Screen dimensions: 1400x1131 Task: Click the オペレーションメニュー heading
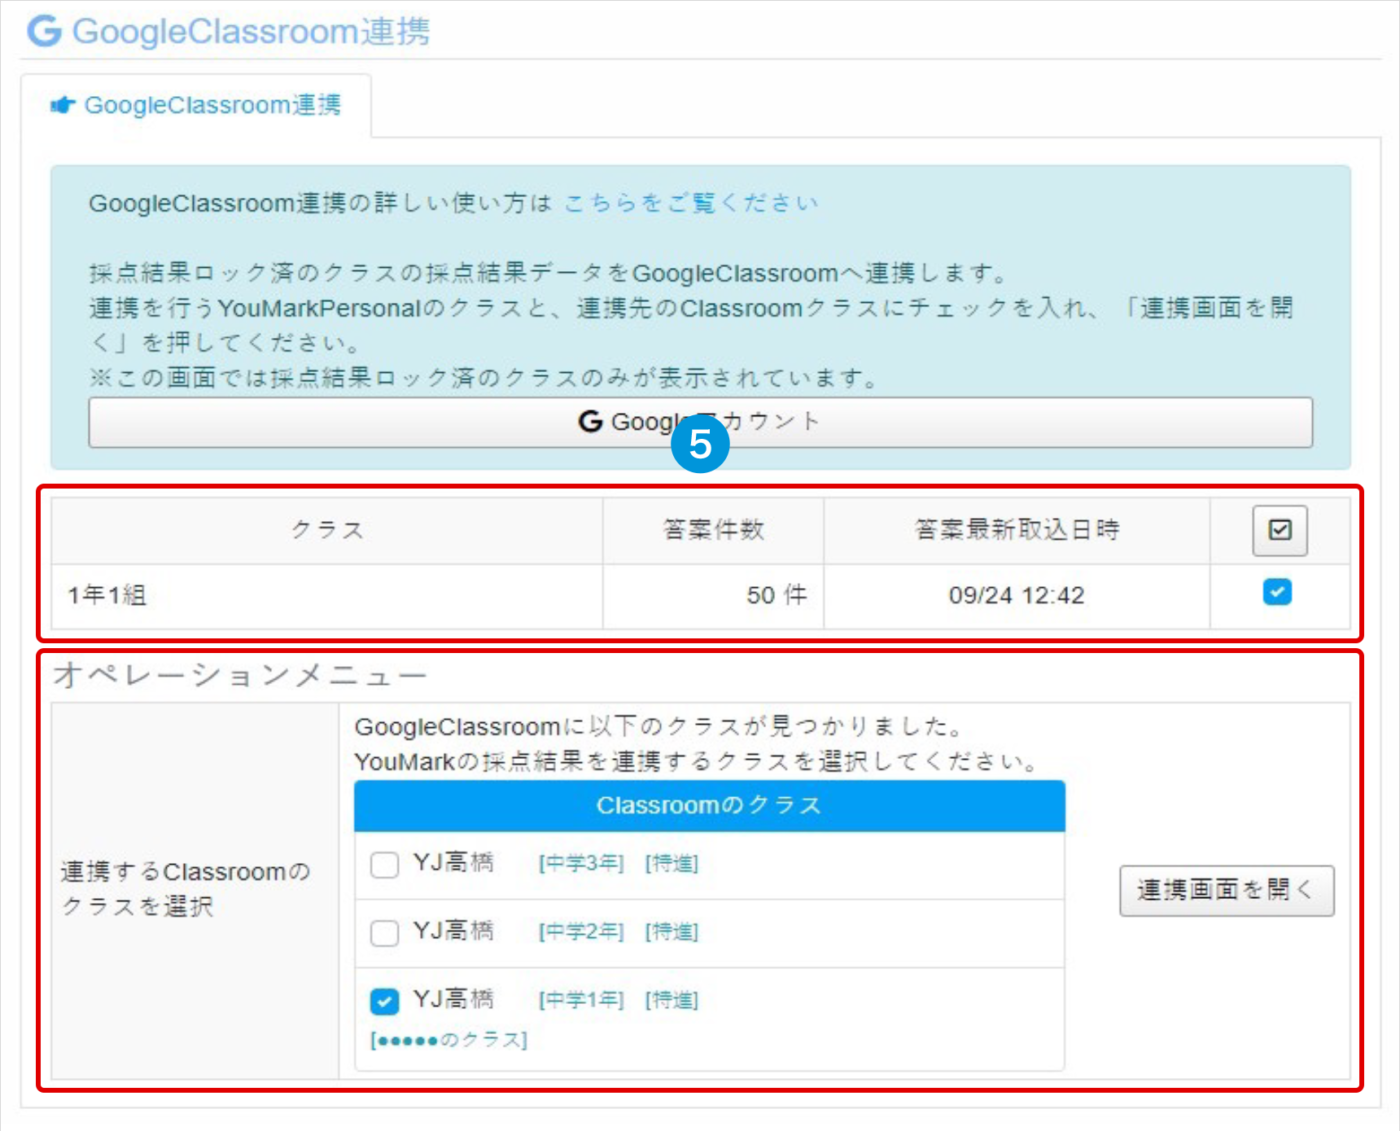240,675
